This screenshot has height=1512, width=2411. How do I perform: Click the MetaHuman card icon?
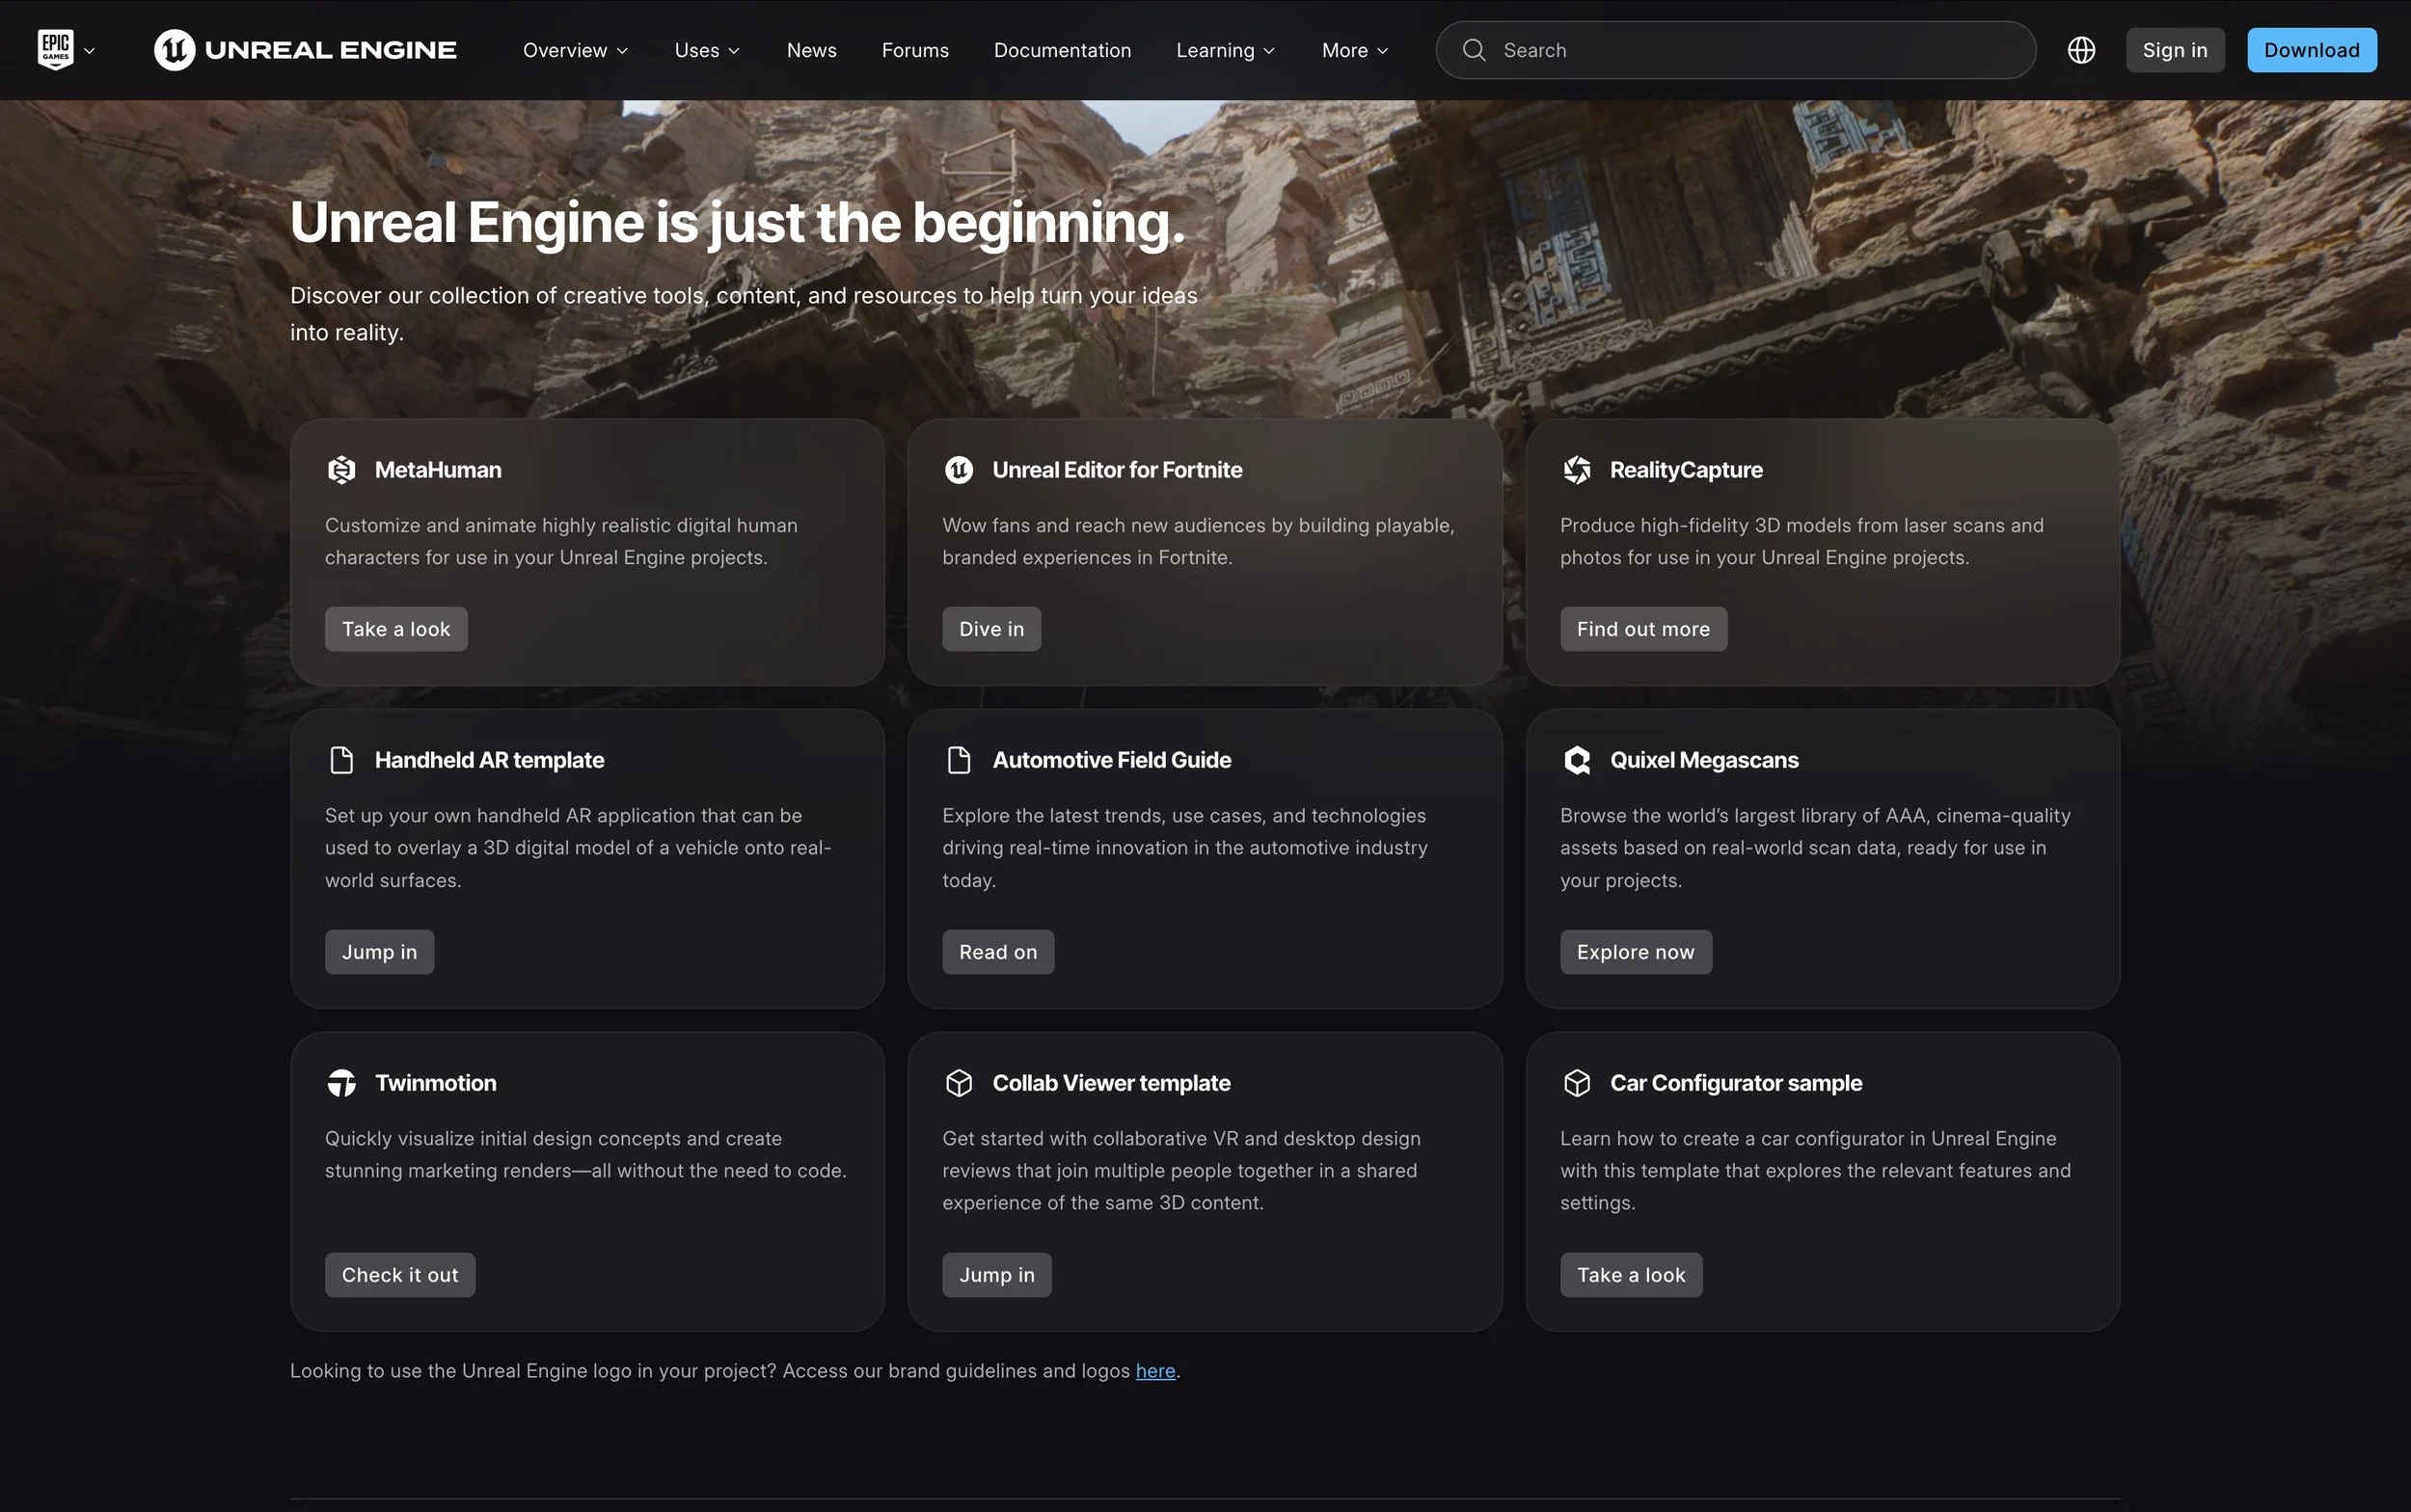[x=342, y=470]
